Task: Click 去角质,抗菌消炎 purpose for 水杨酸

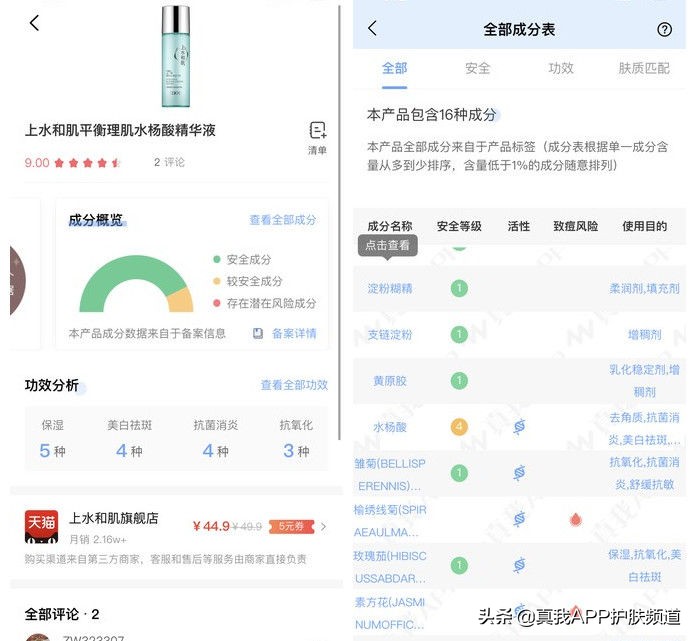Action: point(644,429)
